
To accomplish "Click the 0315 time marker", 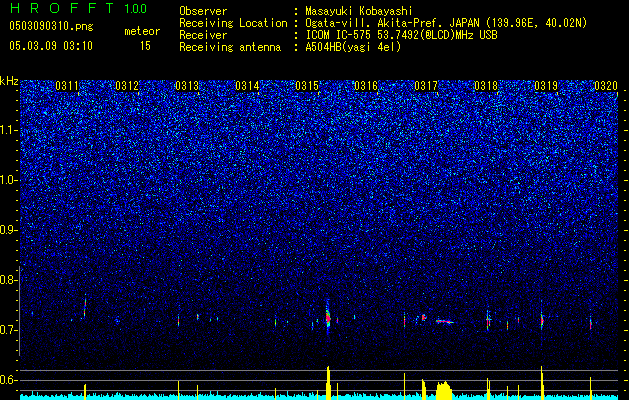I will 307,86.
